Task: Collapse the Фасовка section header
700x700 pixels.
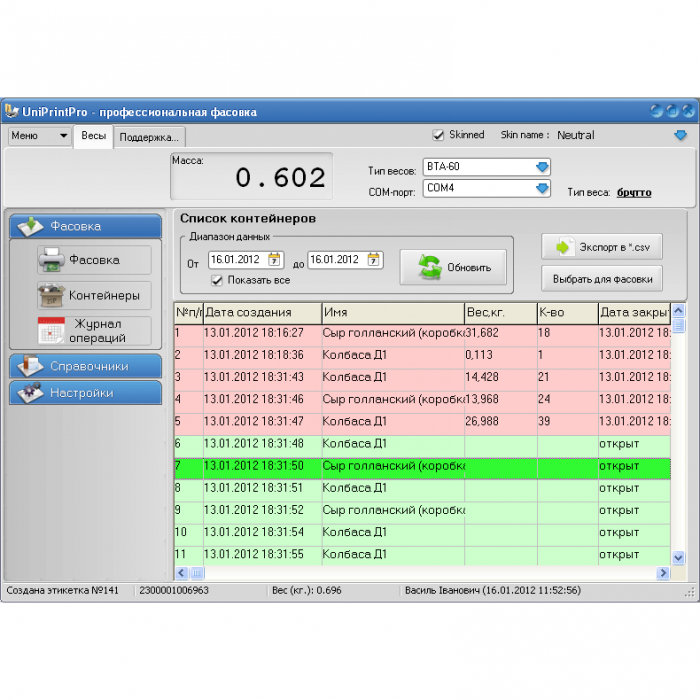Action: coord(86,226)
